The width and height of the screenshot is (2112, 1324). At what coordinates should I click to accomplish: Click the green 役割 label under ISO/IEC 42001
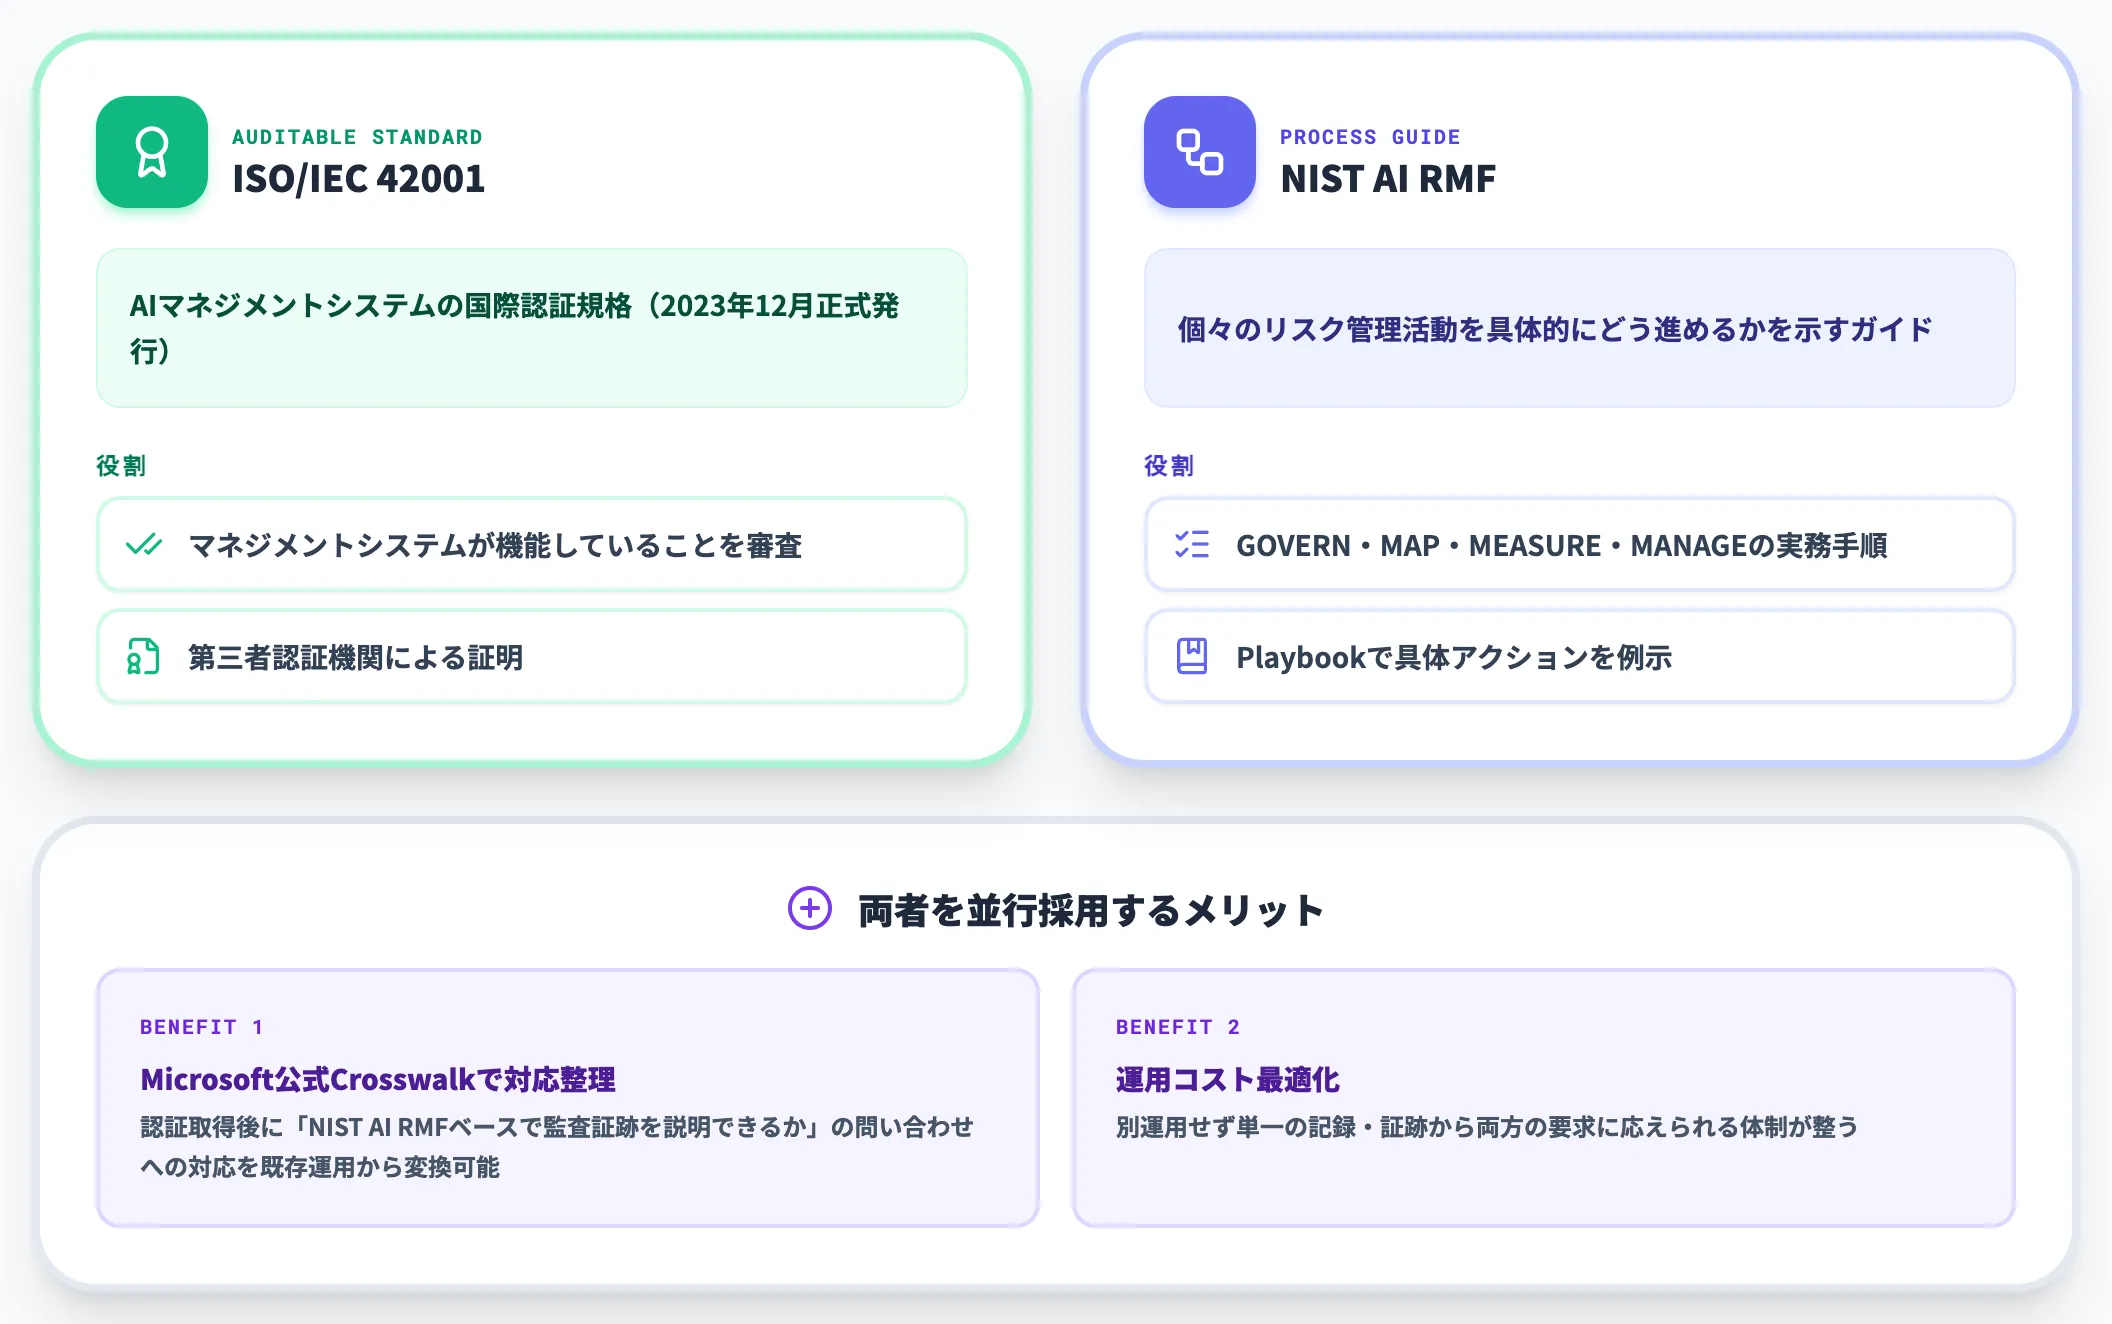click(121, 466)
